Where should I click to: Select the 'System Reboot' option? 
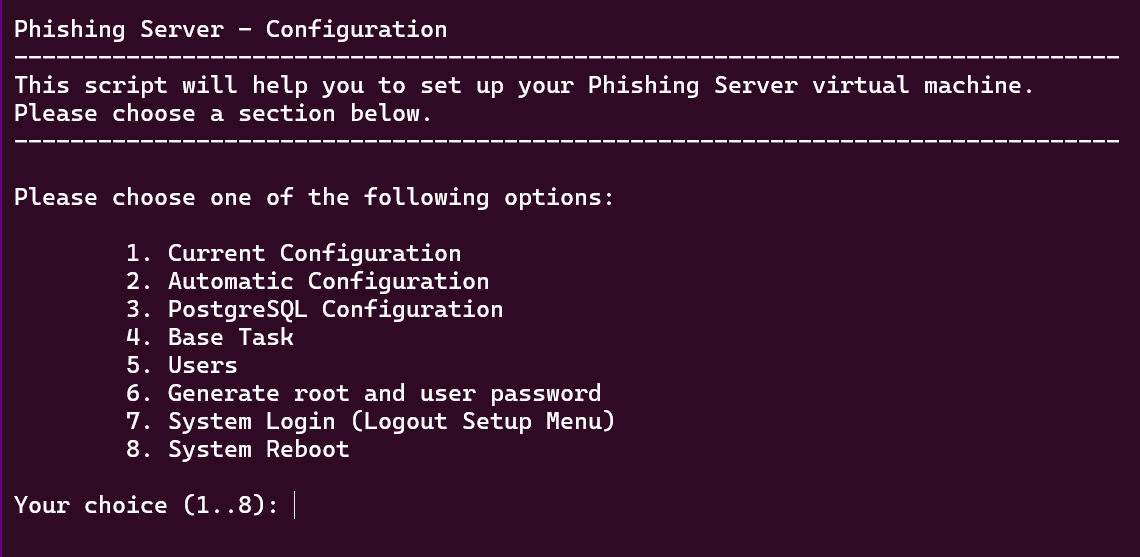(x=258, y=449)
